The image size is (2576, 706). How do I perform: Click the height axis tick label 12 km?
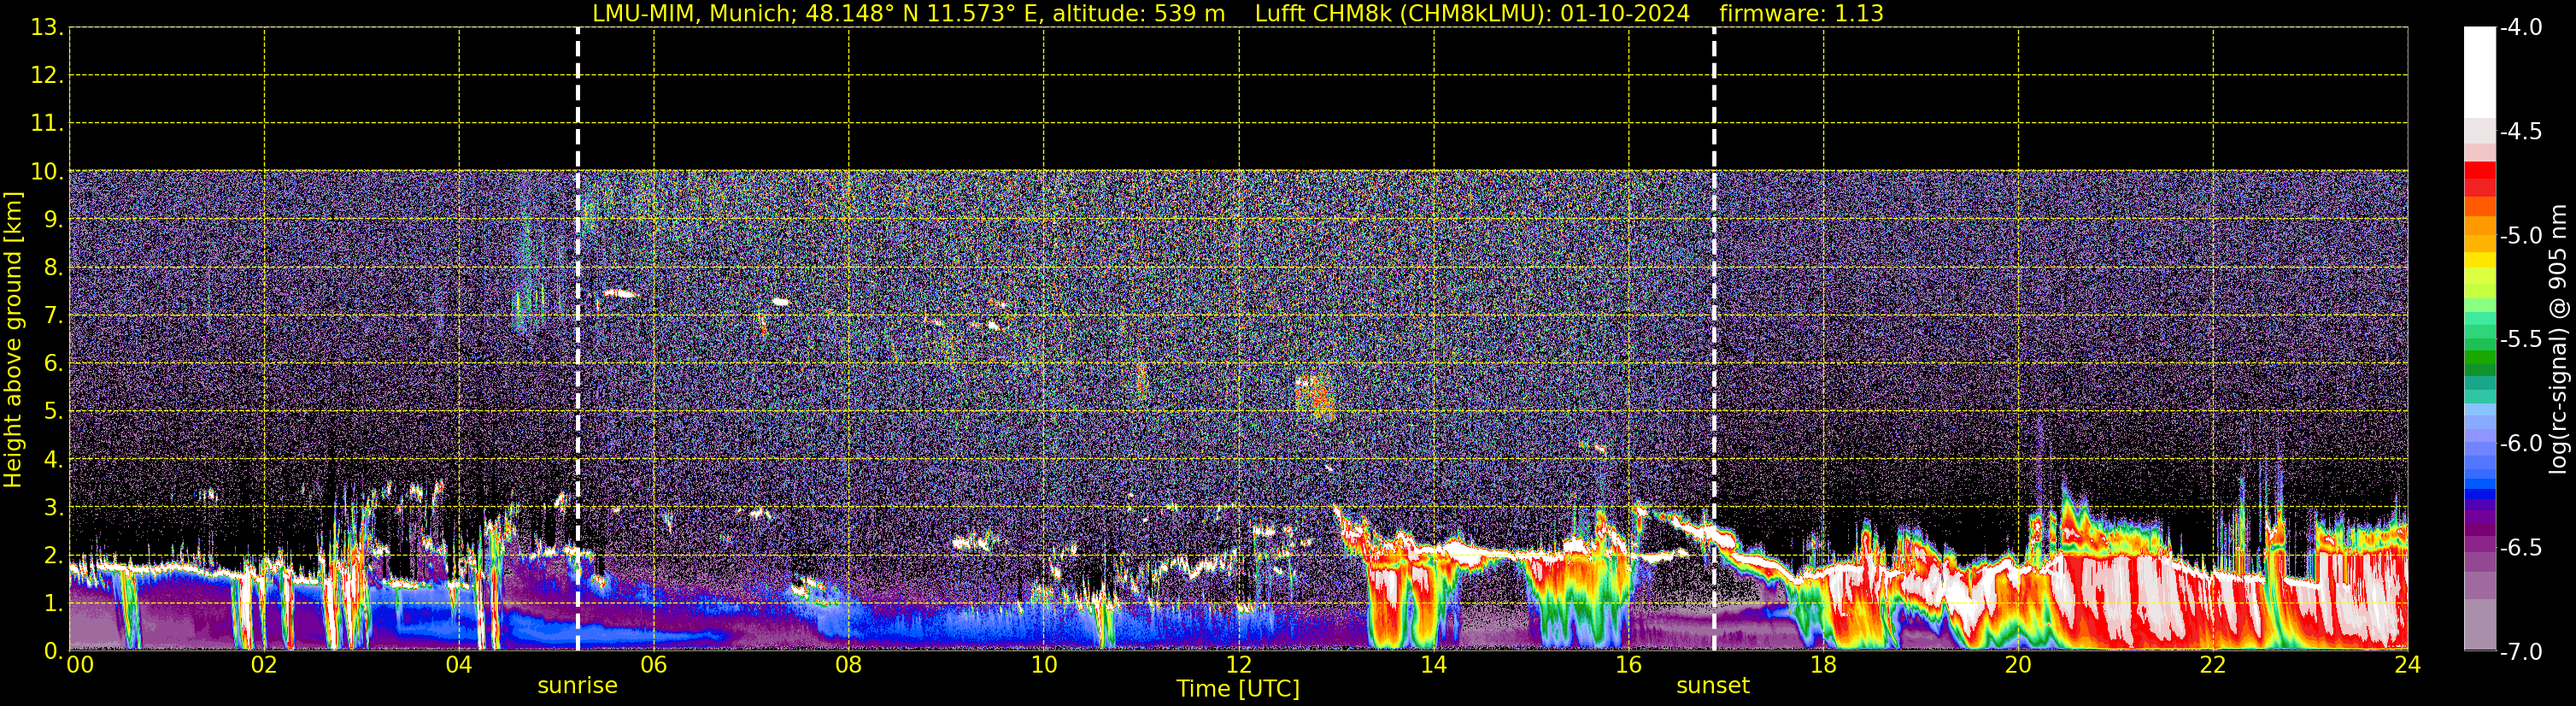pos(46,76)
